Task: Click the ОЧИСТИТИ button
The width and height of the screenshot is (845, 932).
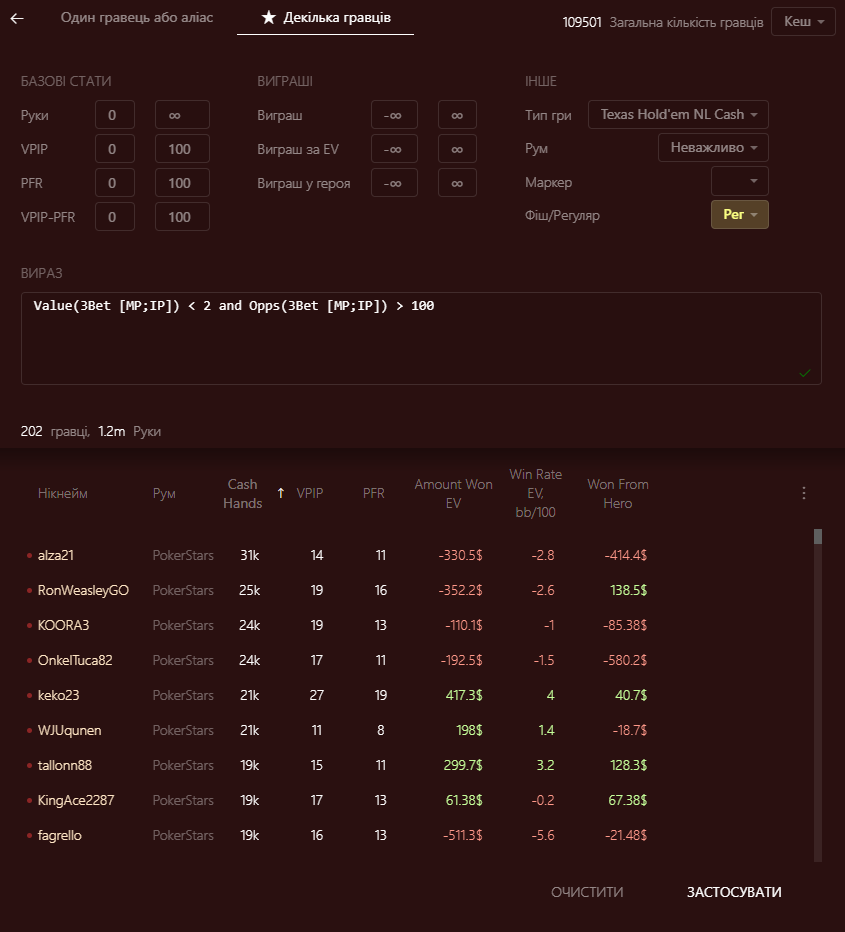Action: 587,892
